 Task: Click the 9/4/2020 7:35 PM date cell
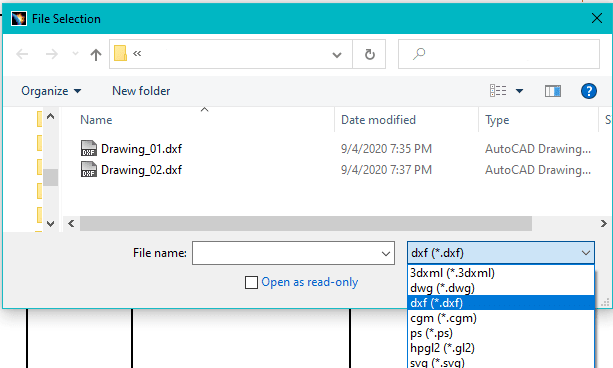[386, 149]
